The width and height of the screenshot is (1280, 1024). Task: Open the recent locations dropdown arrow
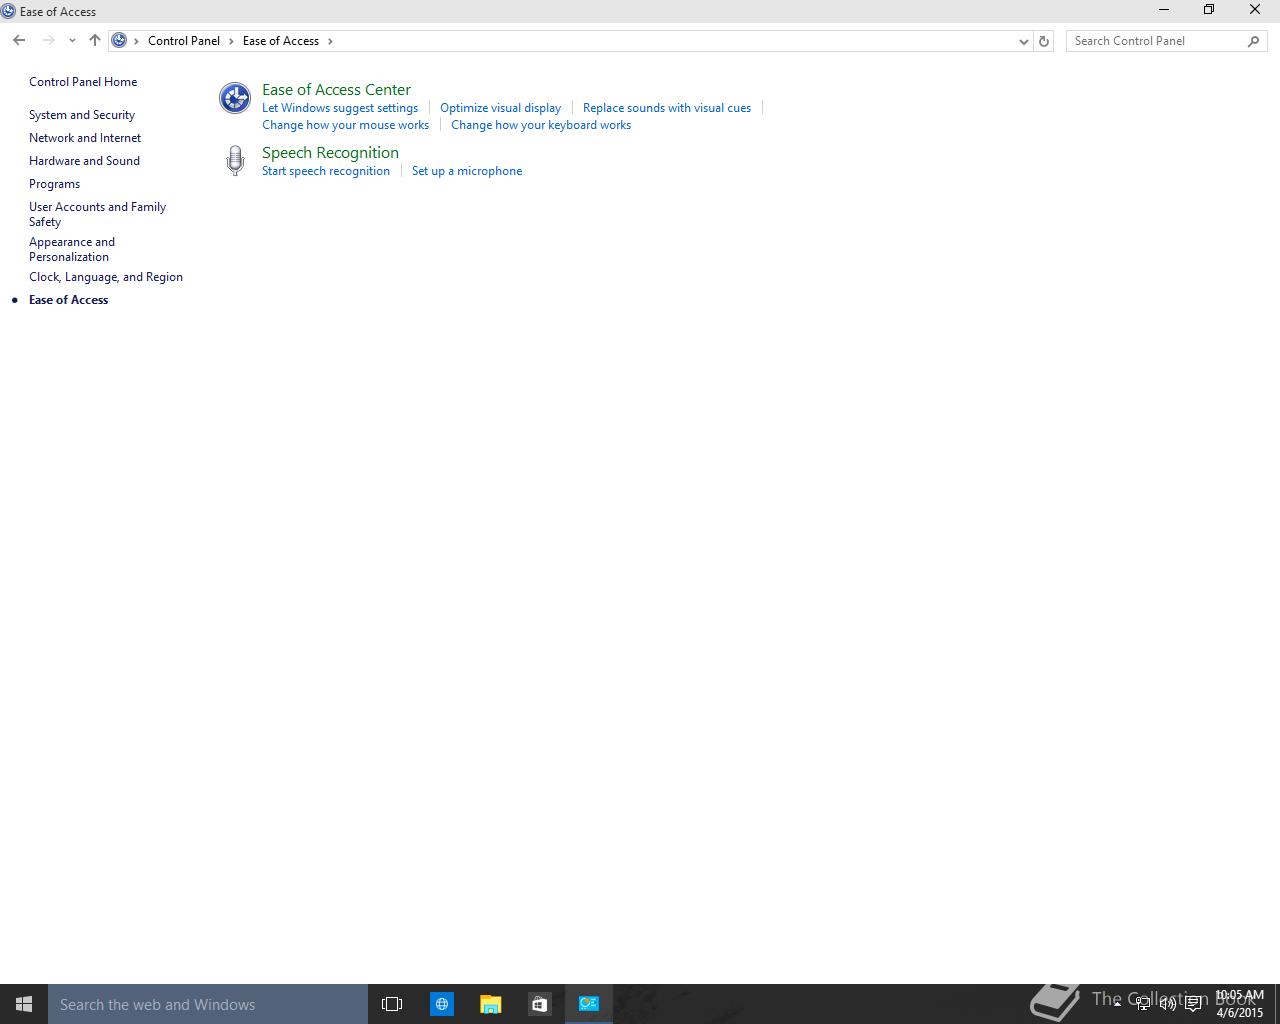click(x=72, y=41)
